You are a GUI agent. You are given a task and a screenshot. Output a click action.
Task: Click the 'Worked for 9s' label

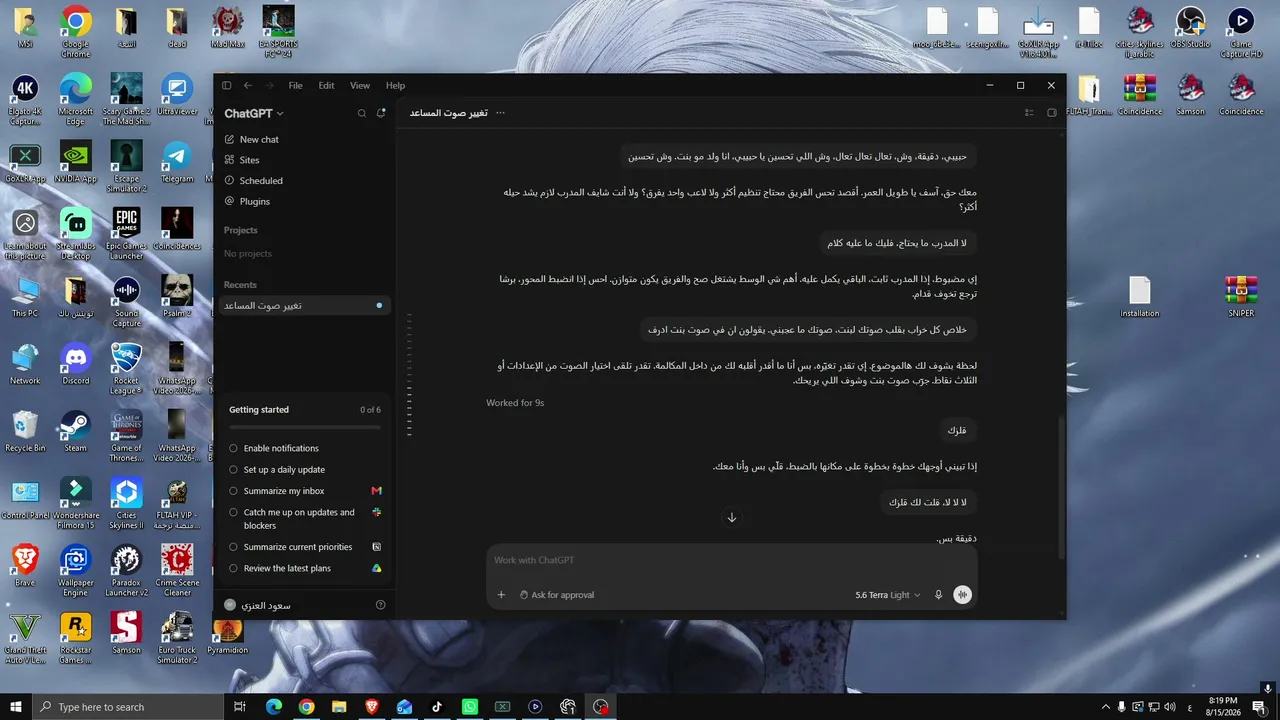515,403
